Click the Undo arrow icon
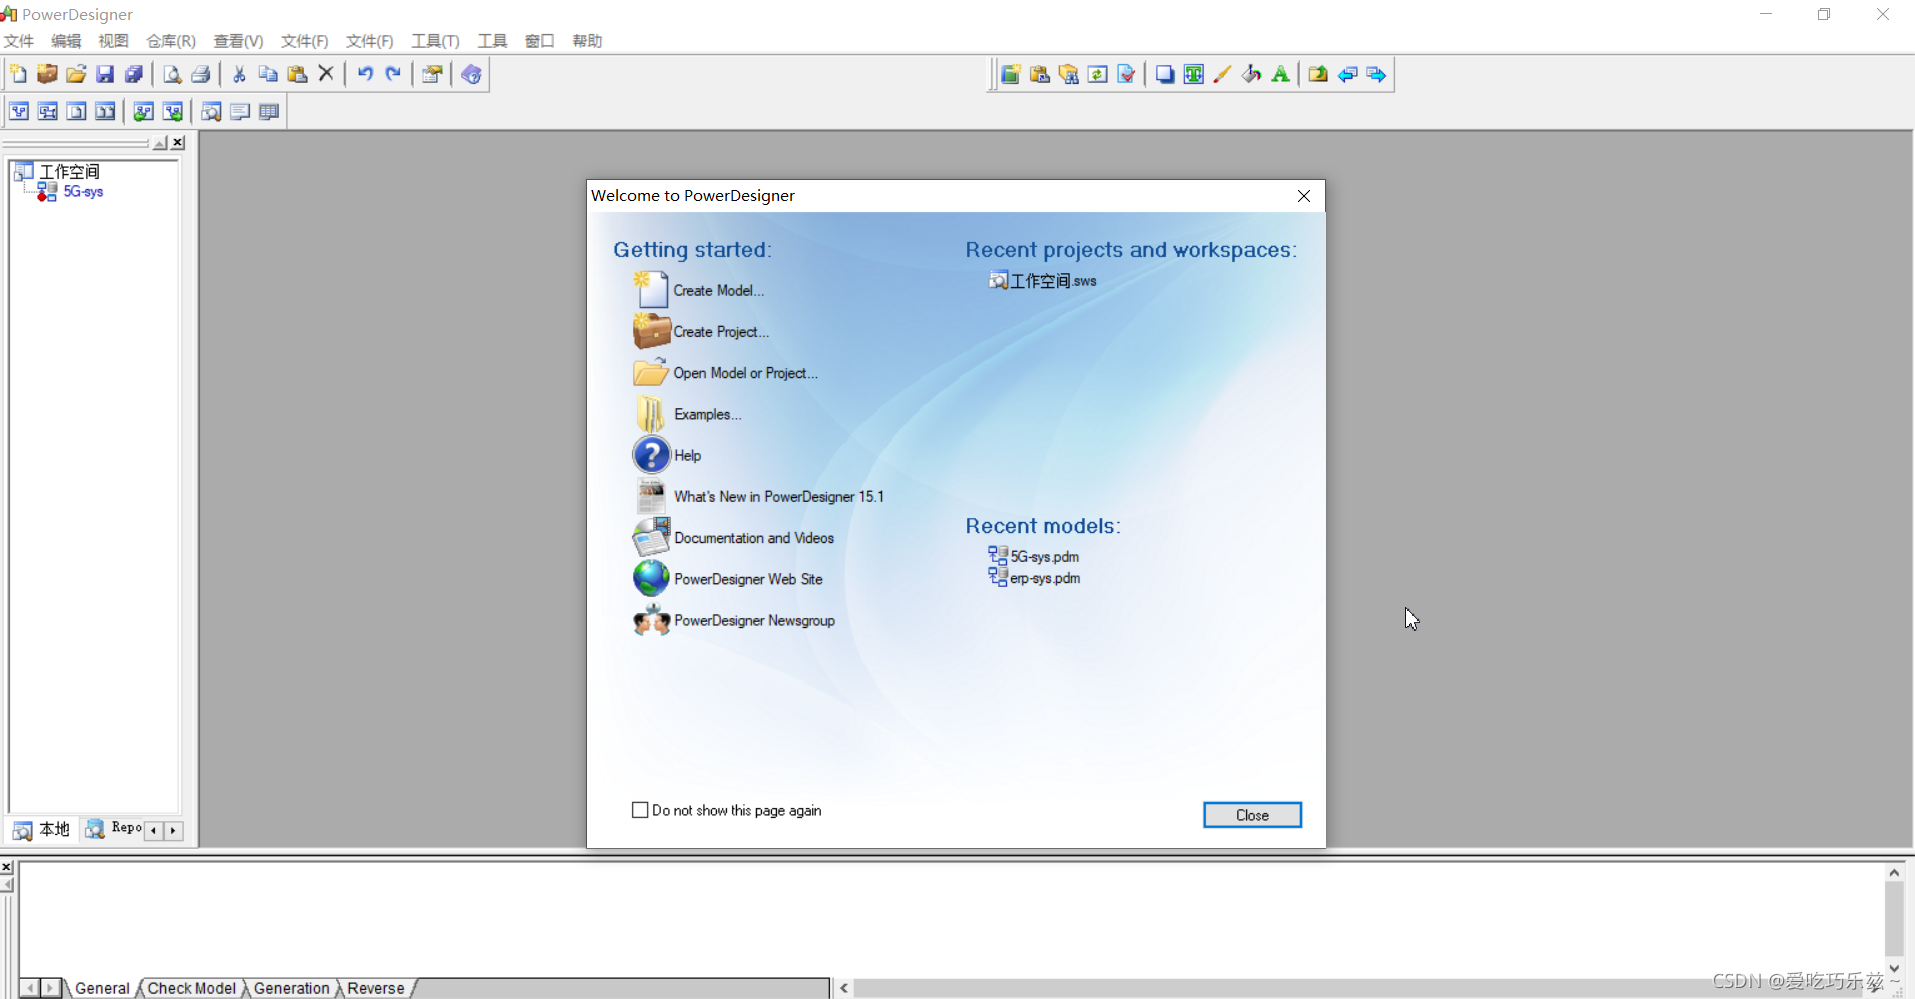The width and height of the screenshot is (1915, 999). pos(365,74)
